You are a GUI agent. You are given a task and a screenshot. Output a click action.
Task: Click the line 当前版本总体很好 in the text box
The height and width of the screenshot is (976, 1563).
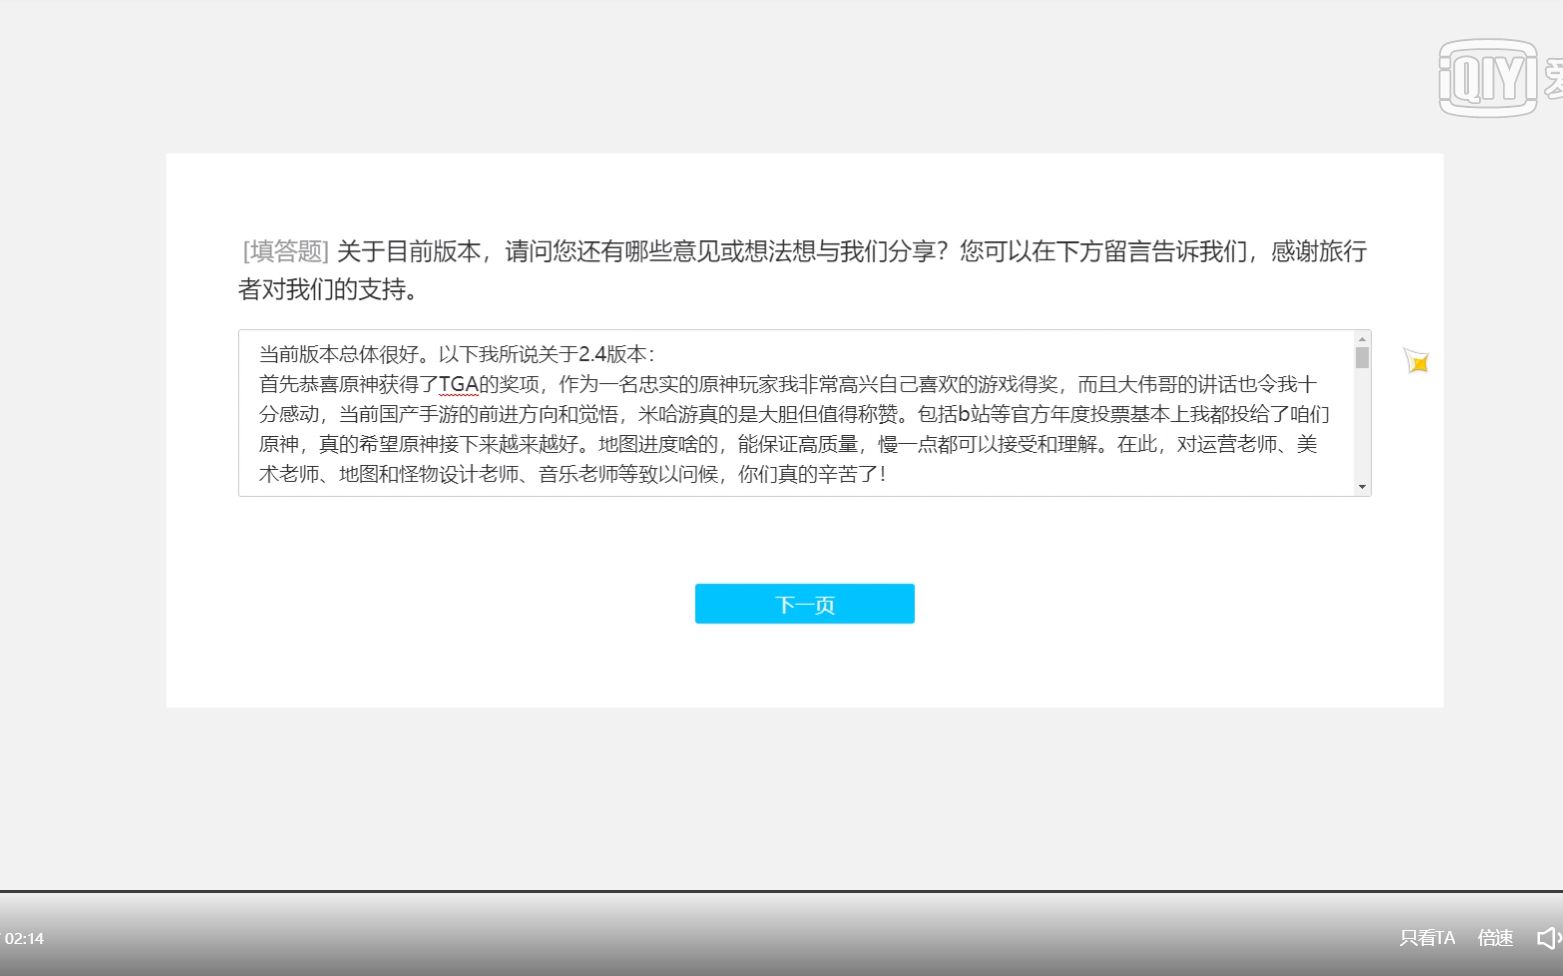(457, 354)
